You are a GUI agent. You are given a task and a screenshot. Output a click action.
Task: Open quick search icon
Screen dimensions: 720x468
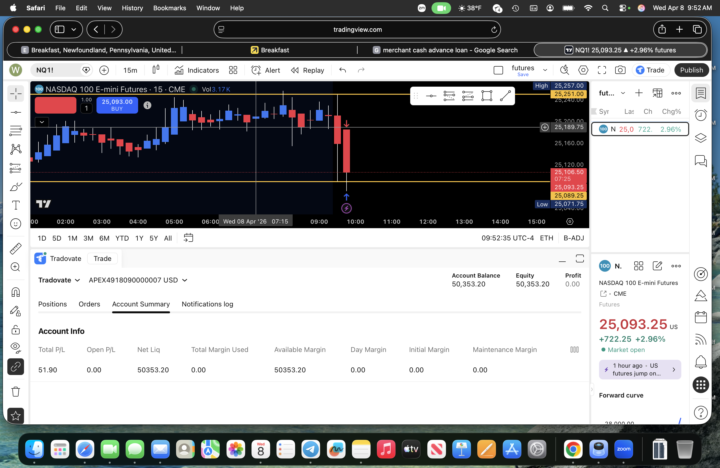(x=564, y=70)
